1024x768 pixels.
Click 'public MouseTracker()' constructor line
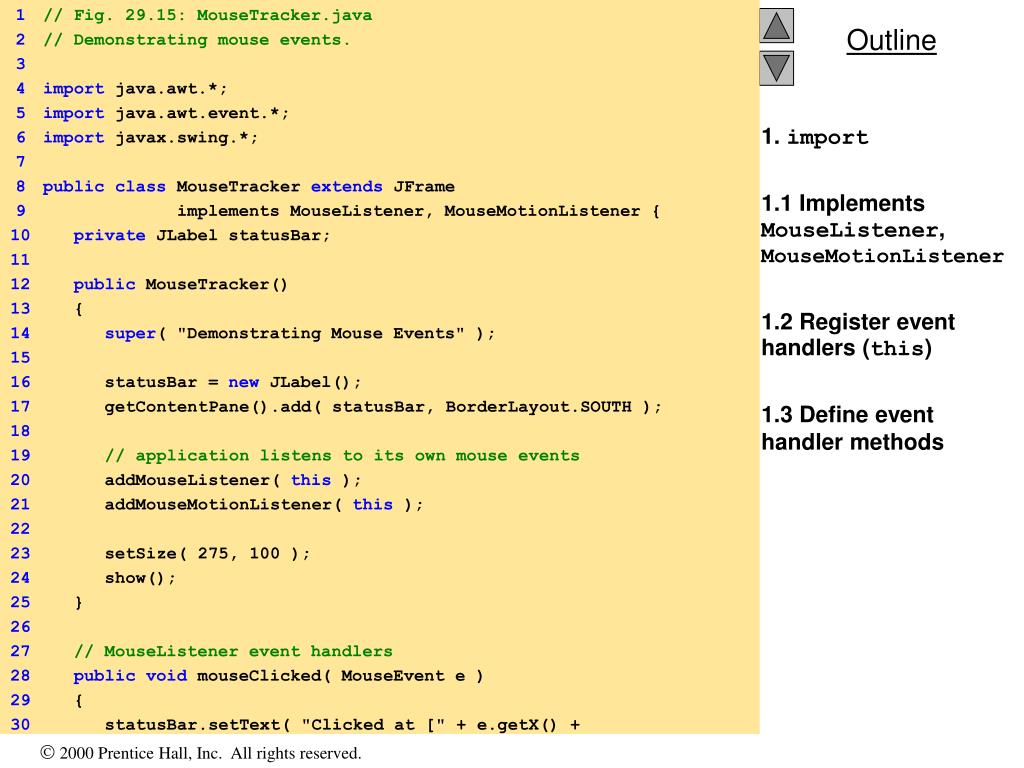(x=180, y=284)
